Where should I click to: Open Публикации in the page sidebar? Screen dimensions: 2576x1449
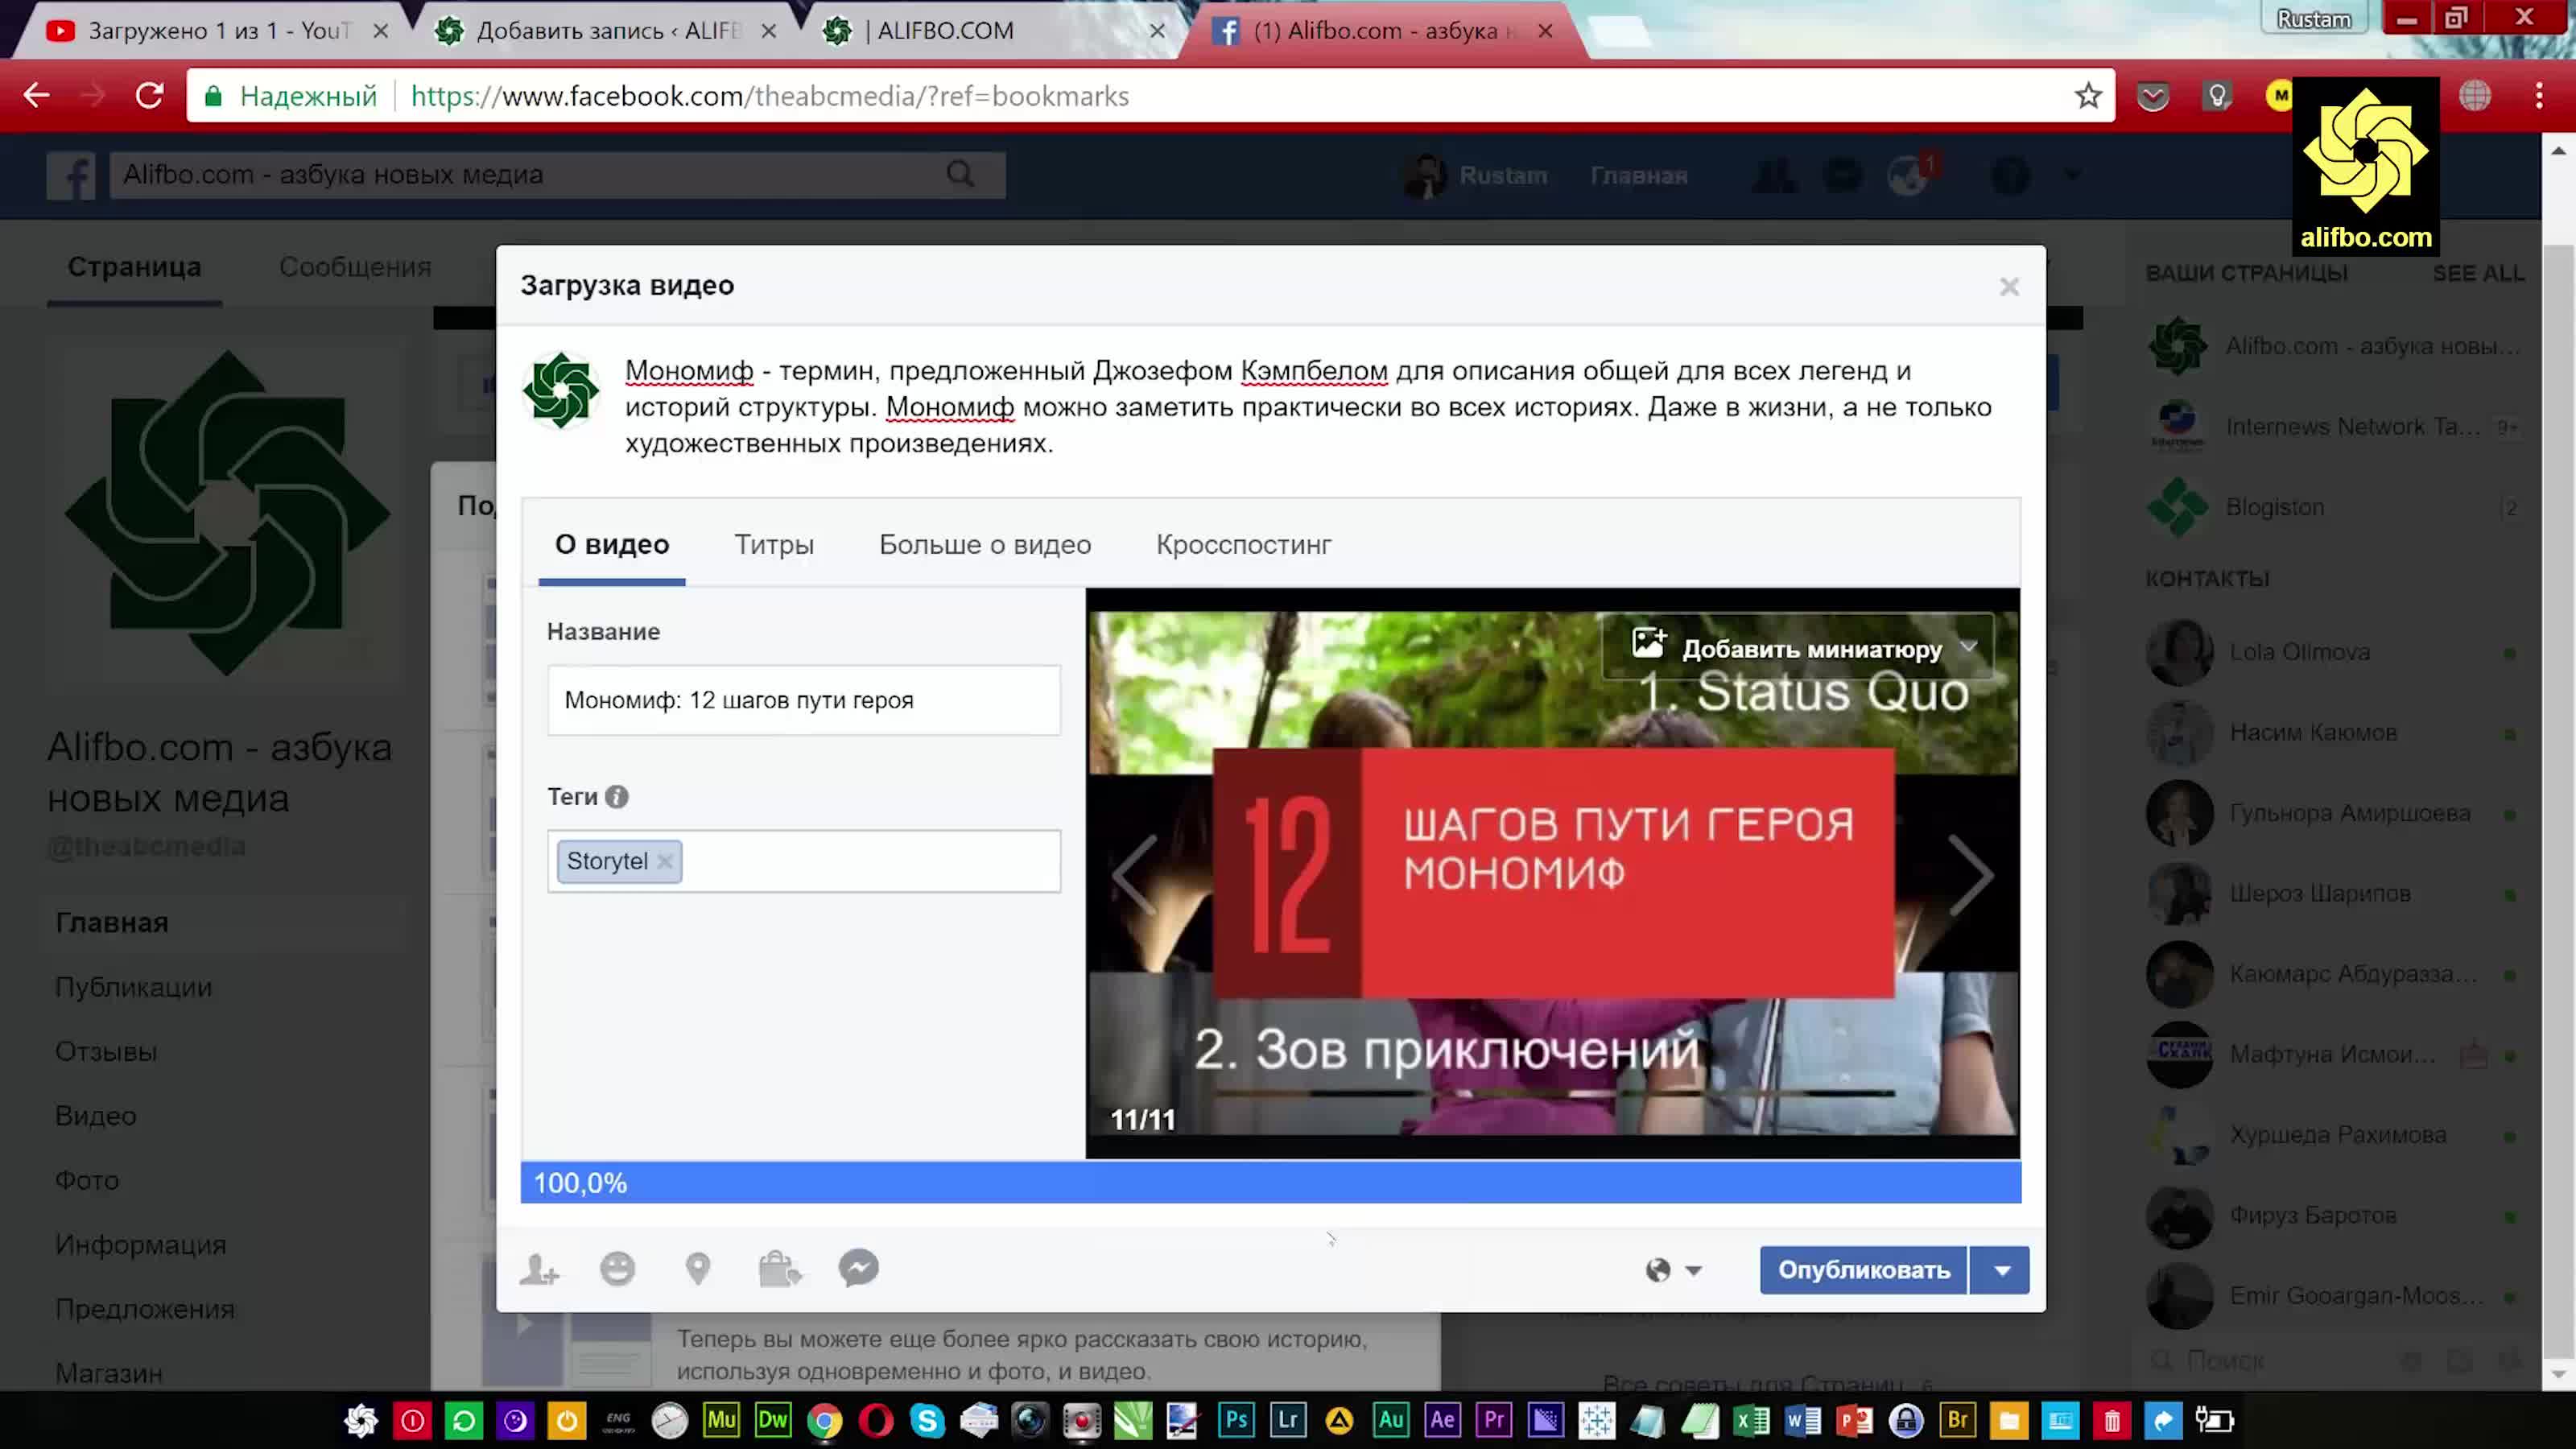tap(133, 988)
